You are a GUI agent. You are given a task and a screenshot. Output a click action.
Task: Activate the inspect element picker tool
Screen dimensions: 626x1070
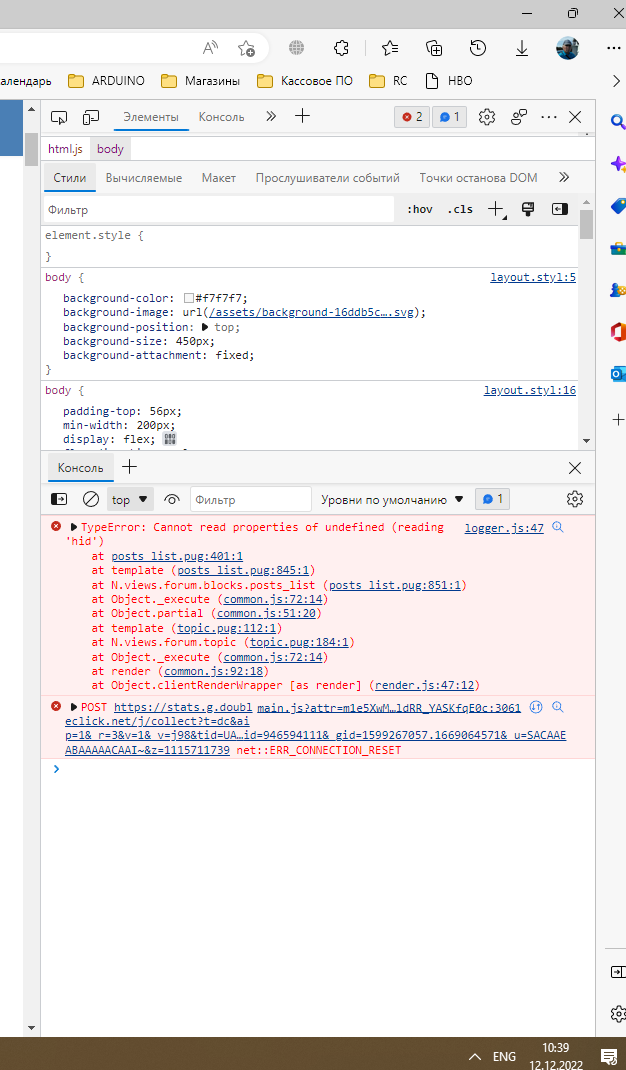(59, 117)
